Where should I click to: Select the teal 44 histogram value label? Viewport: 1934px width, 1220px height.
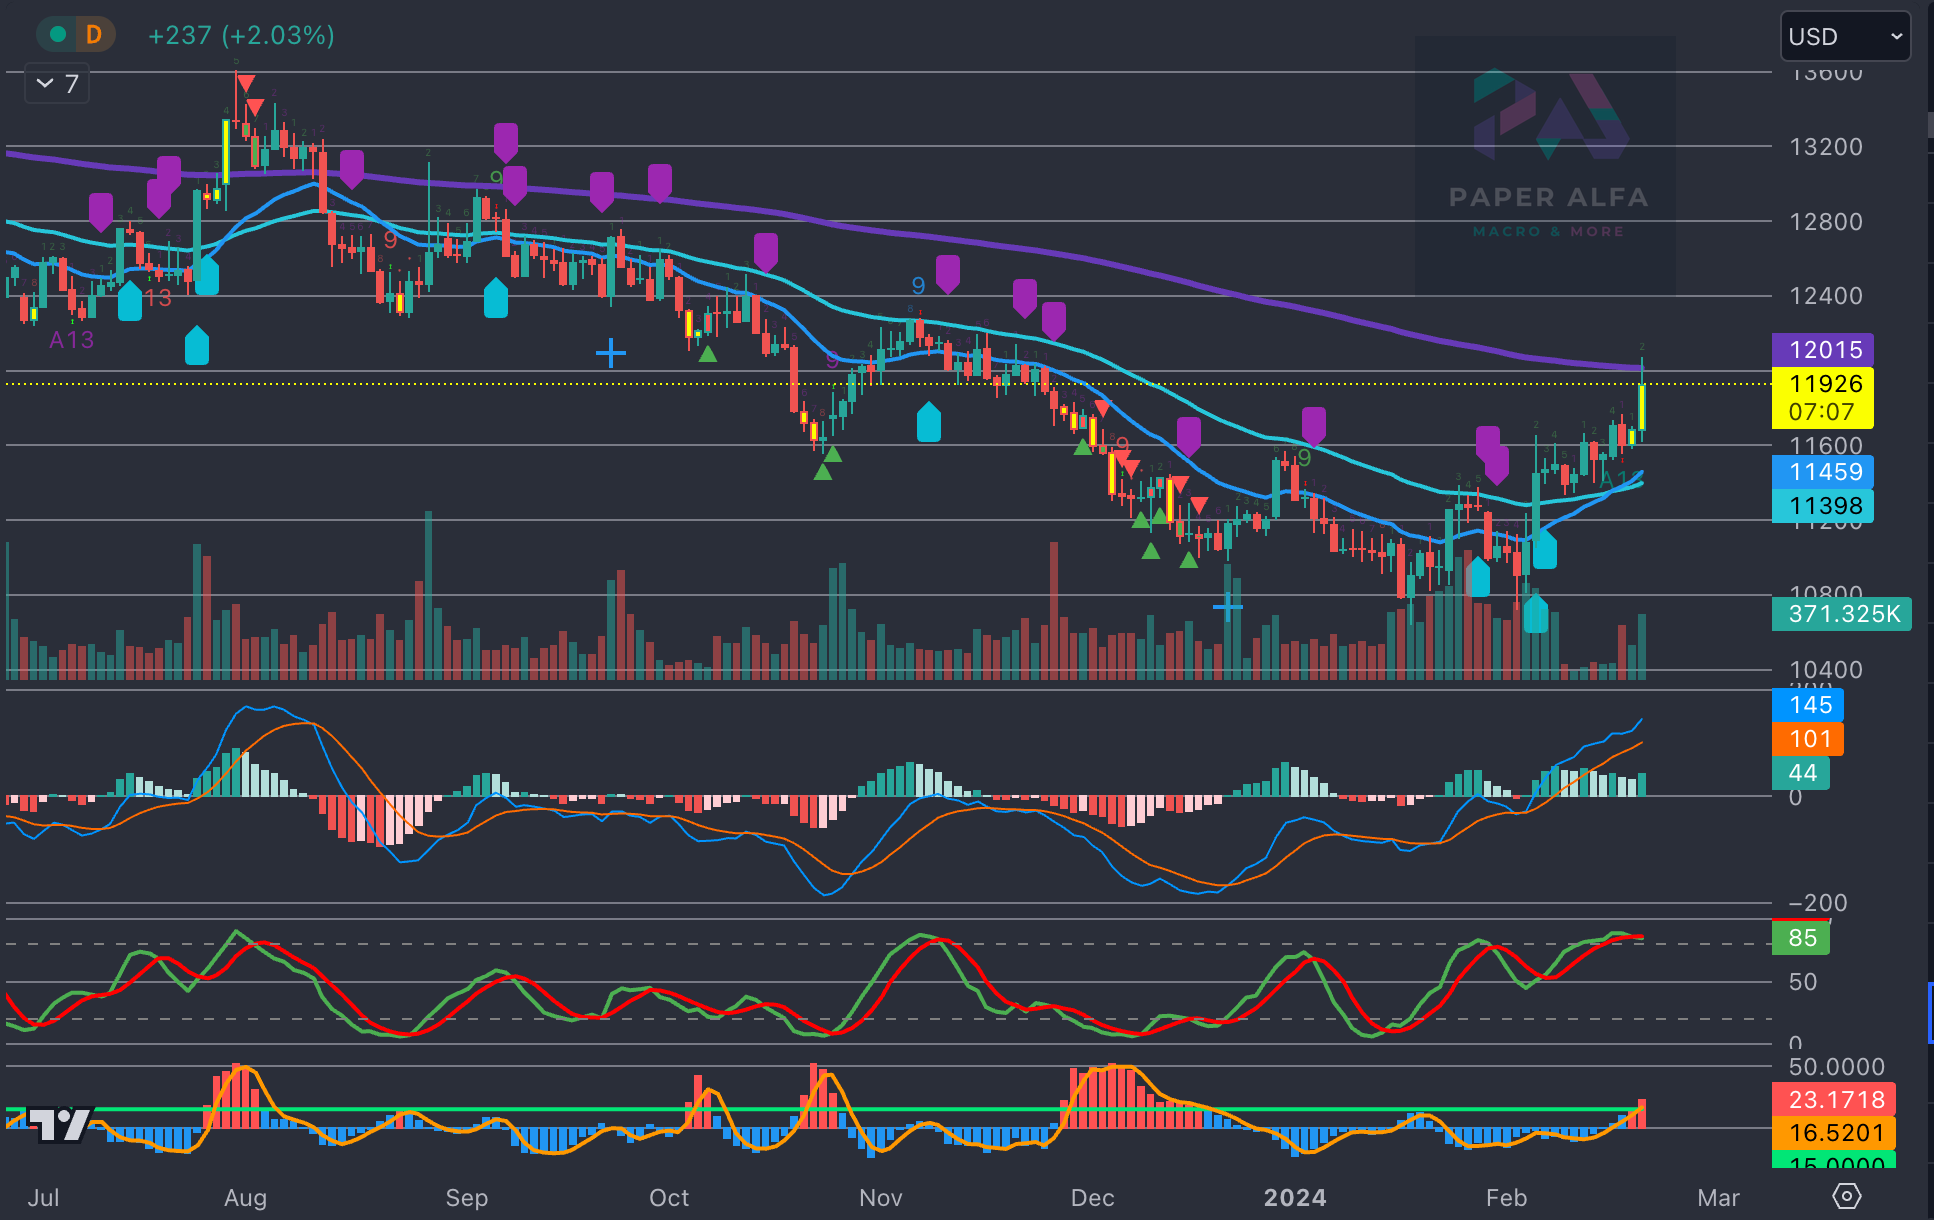(x=1801, y=773)
